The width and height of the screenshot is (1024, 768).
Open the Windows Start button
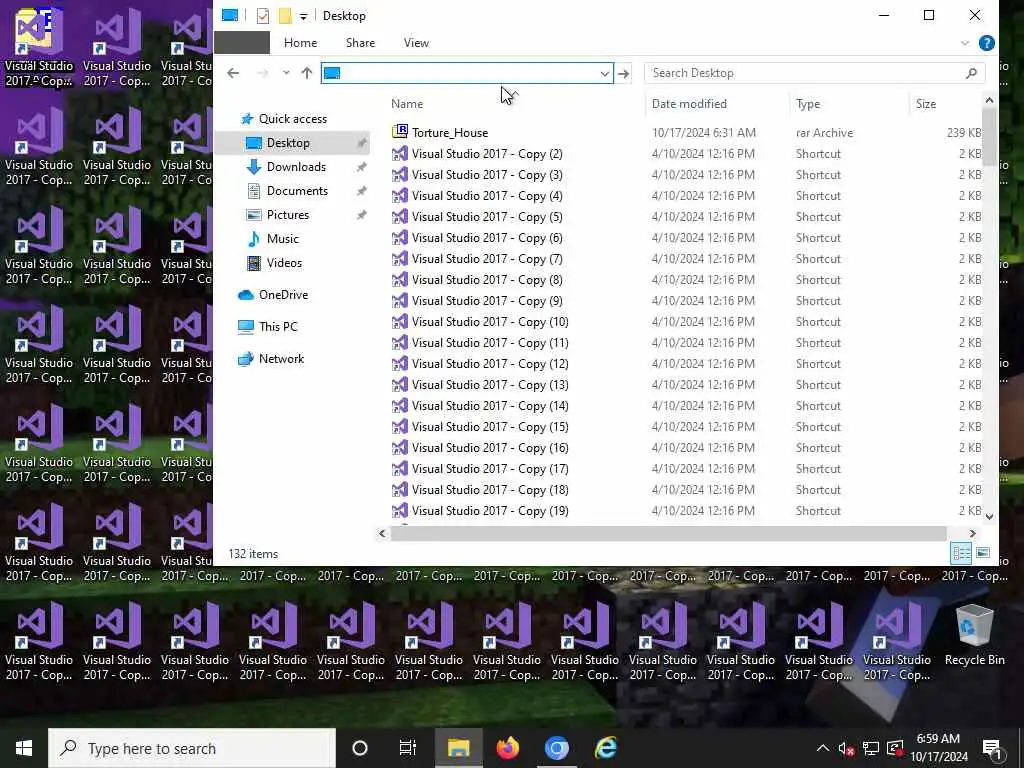coord(24,748)
